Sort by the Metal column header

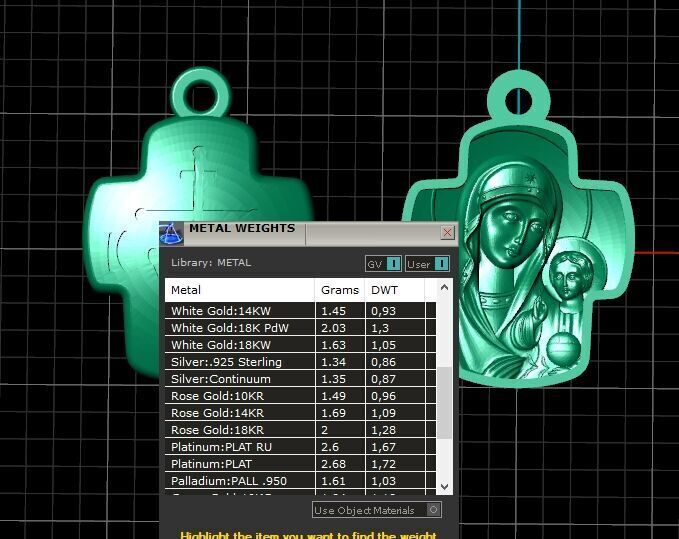[x=239, y=290]
